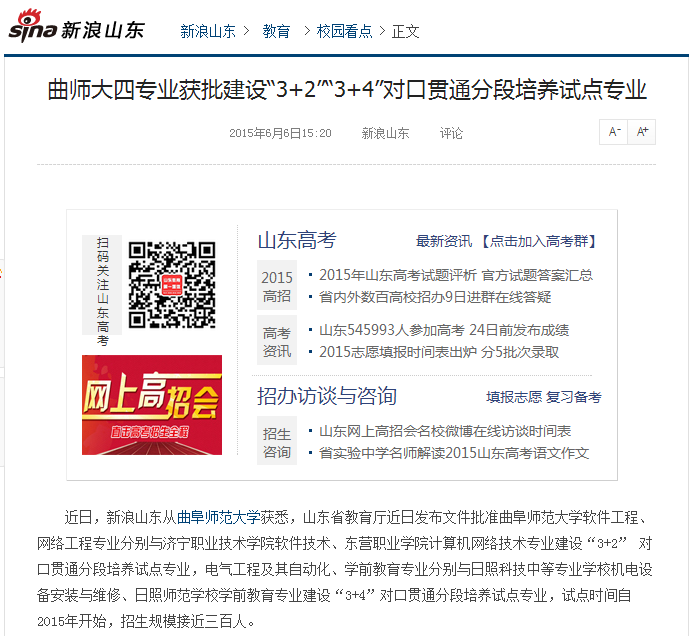The height and width of the screenshot is (636, 698).
Task: Click the 填报志愿 link
Action: [x=514, y=397]
